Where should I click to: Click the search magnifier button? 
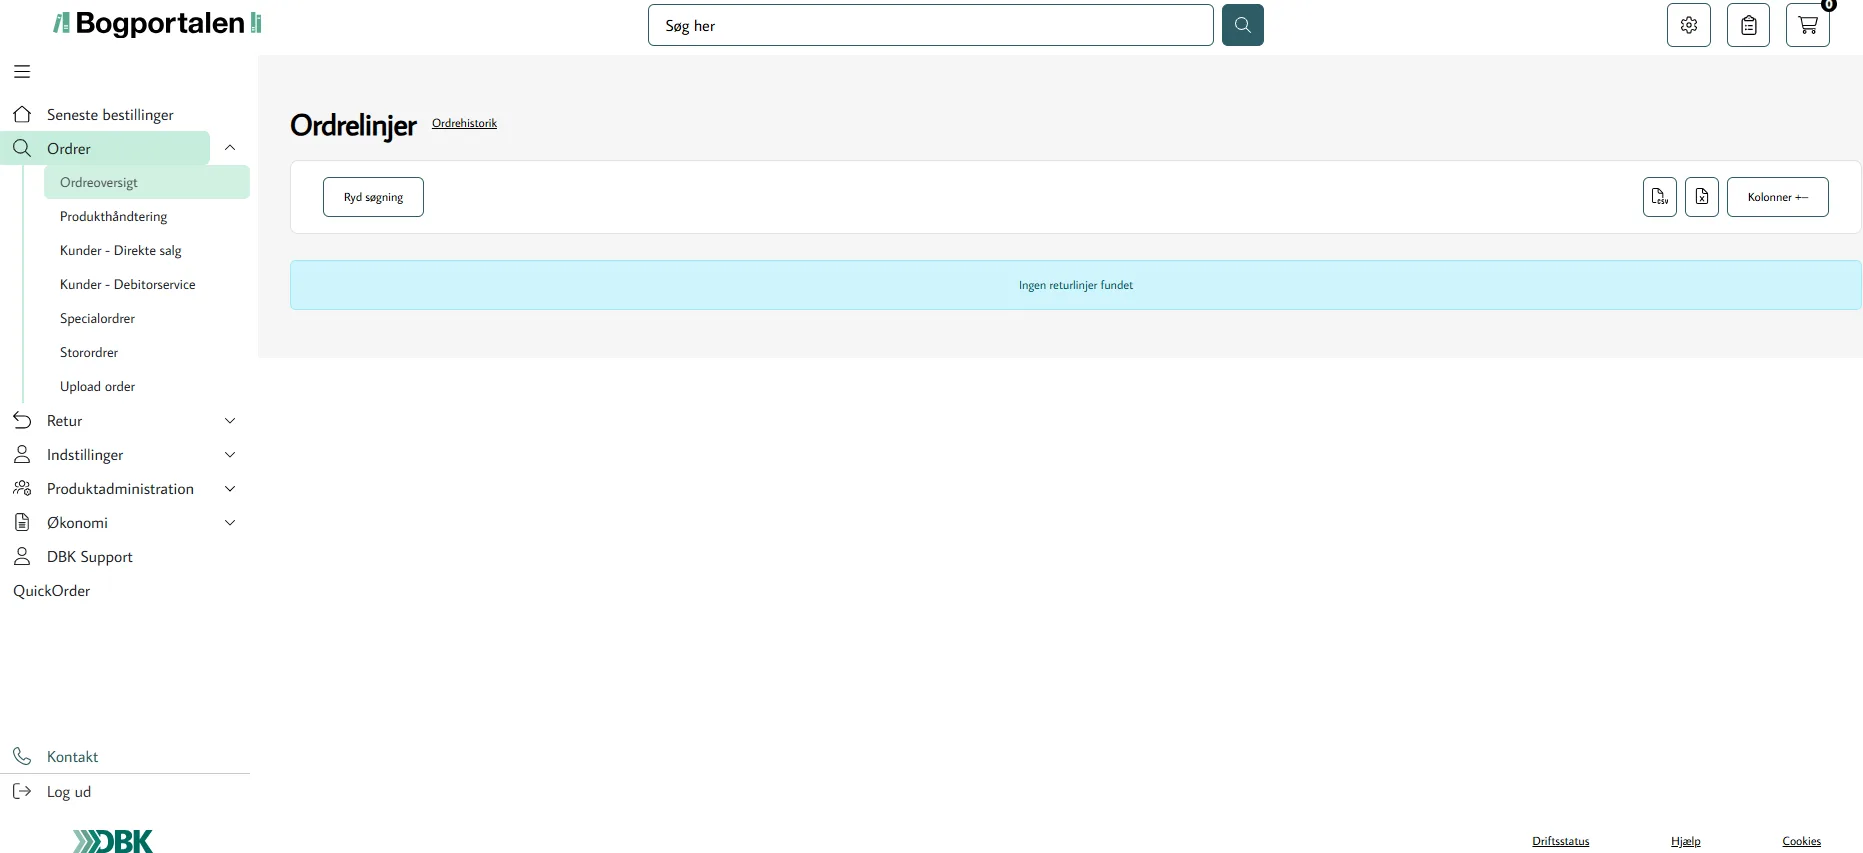(1242, 25)
